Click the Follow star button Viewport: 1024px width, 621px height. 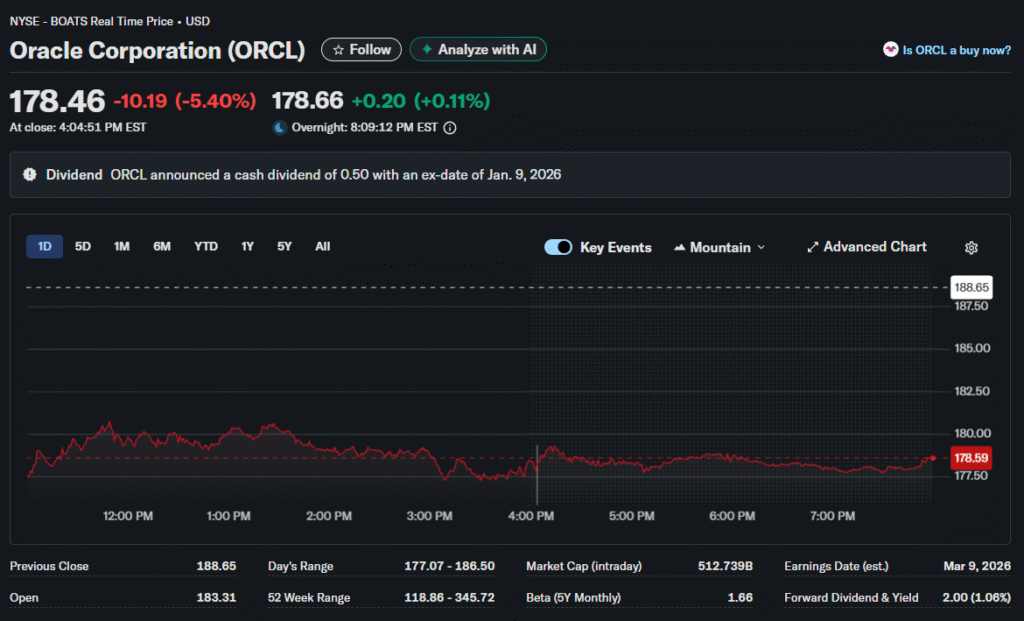tap(361, 49)
